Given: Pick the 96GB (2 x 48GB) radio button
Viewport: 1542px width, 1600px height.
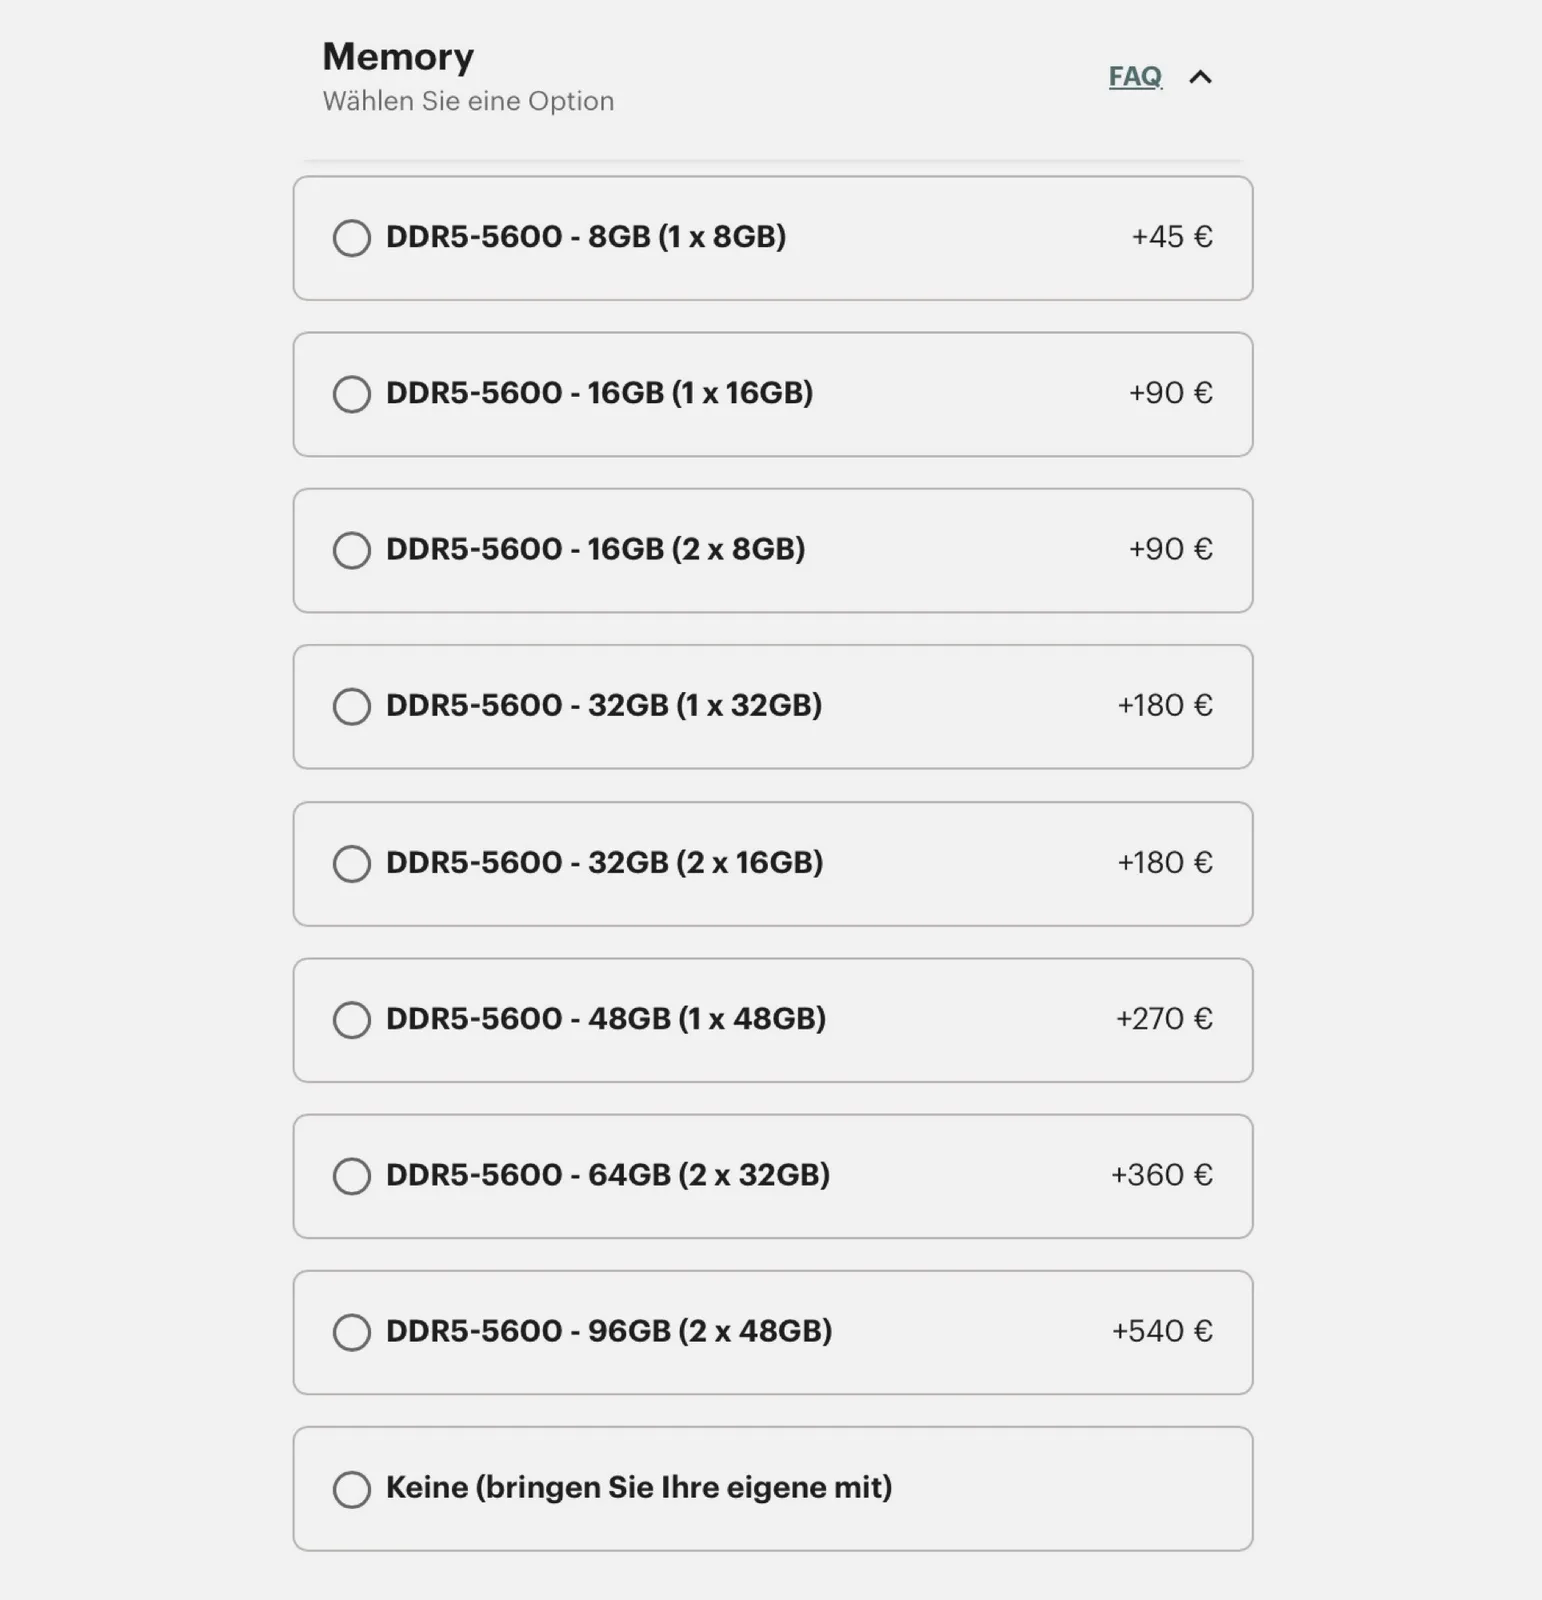Looking at the screenshot, I should pos(352,1331).
